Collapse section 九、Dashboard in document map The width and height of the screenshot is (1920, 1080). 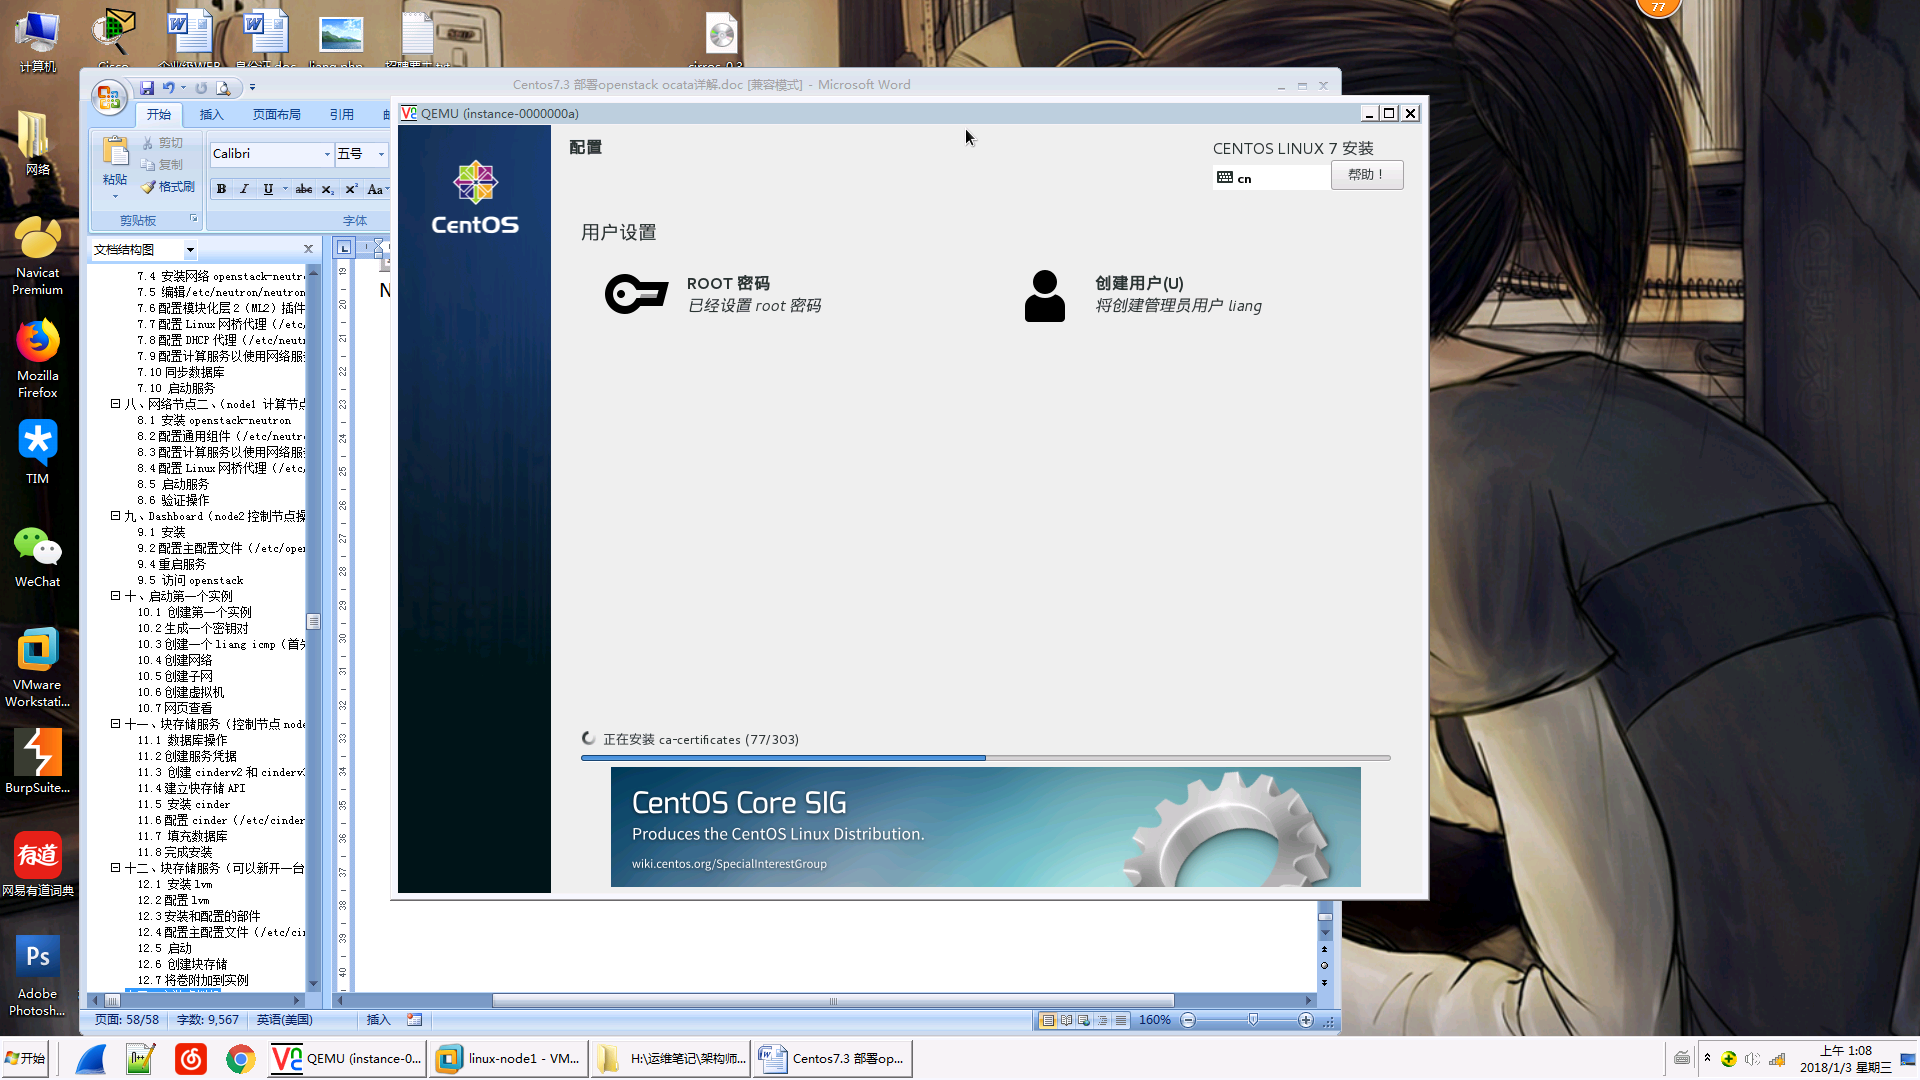(115, 516)
